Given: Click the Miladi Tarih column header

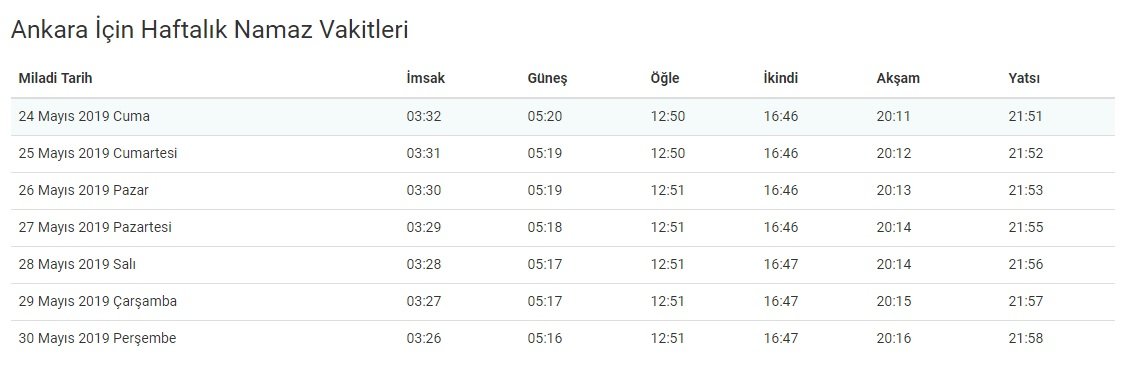Looking at the screenshot, I should click(55, 78).
